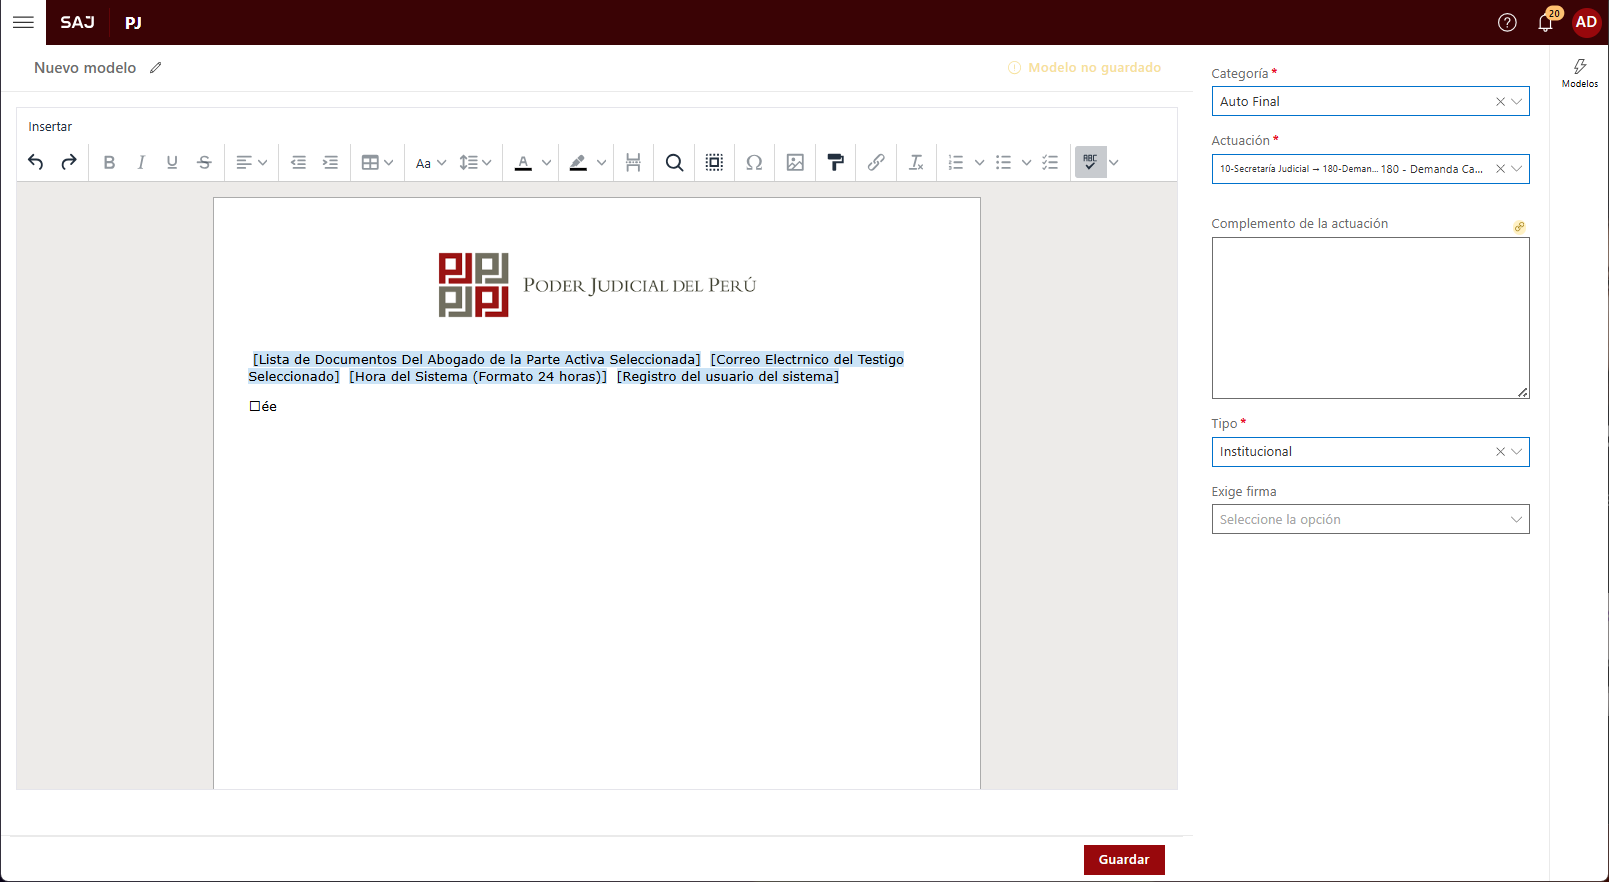Insert a special character with omega icon
This screenshot has width=1609, height=882.
pos(754,162)
